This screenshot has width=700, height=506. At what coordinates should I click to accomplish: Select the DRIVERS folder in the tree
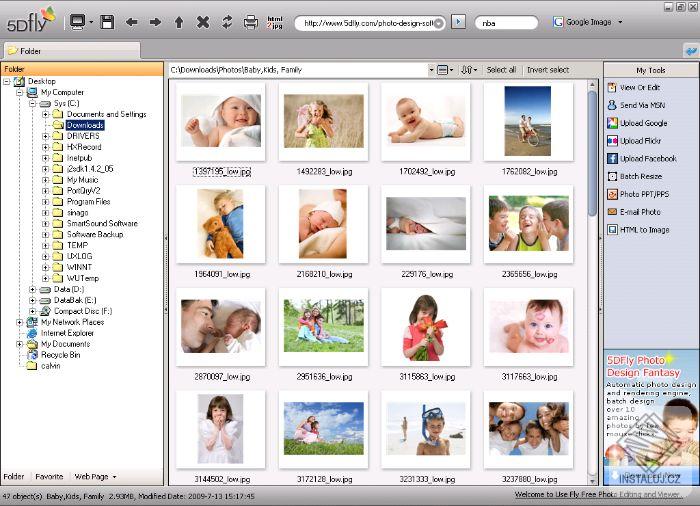83,136
